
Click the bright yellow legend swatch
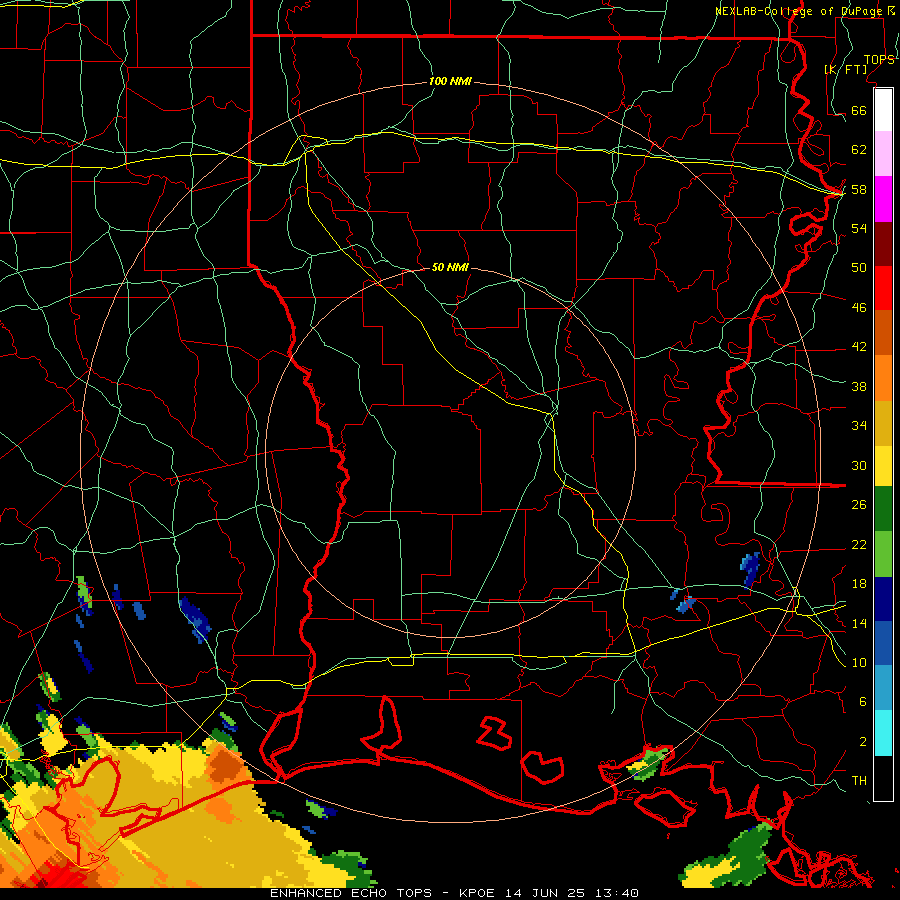(883, 465)
